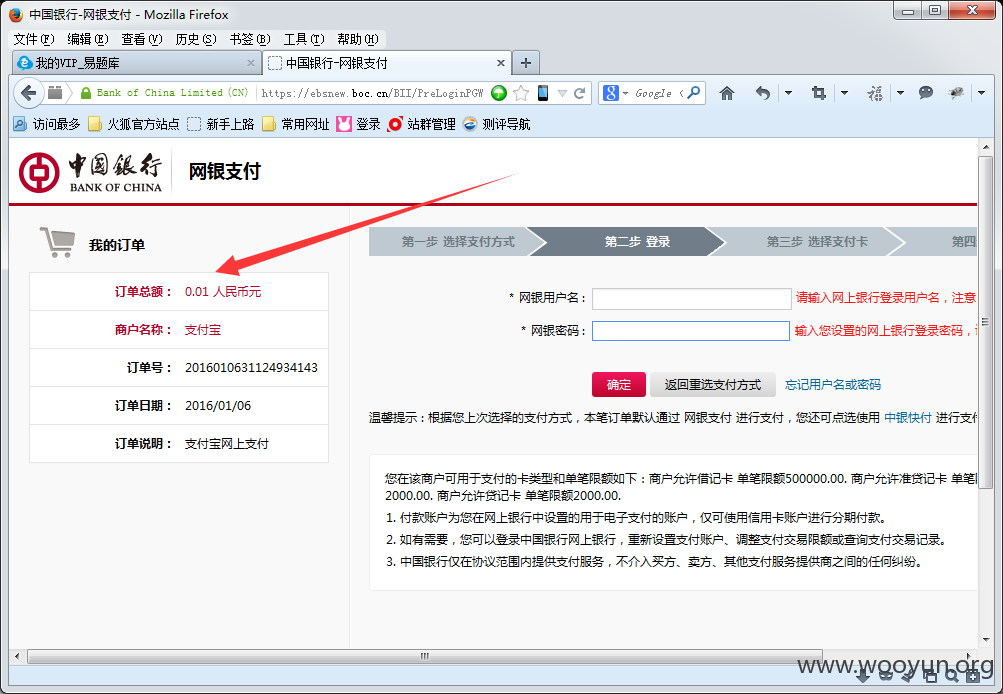Open the address bar history dropdown arrow
The image size is (1003, 694).
click(x=562, y=93)
